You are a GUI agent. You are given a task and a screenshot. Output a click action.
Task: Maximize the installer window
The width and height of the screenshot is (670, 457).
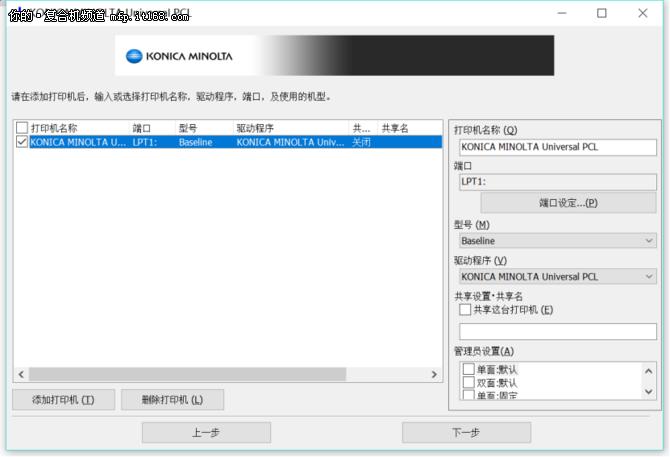pyautogui.click(x=602, y=13)
